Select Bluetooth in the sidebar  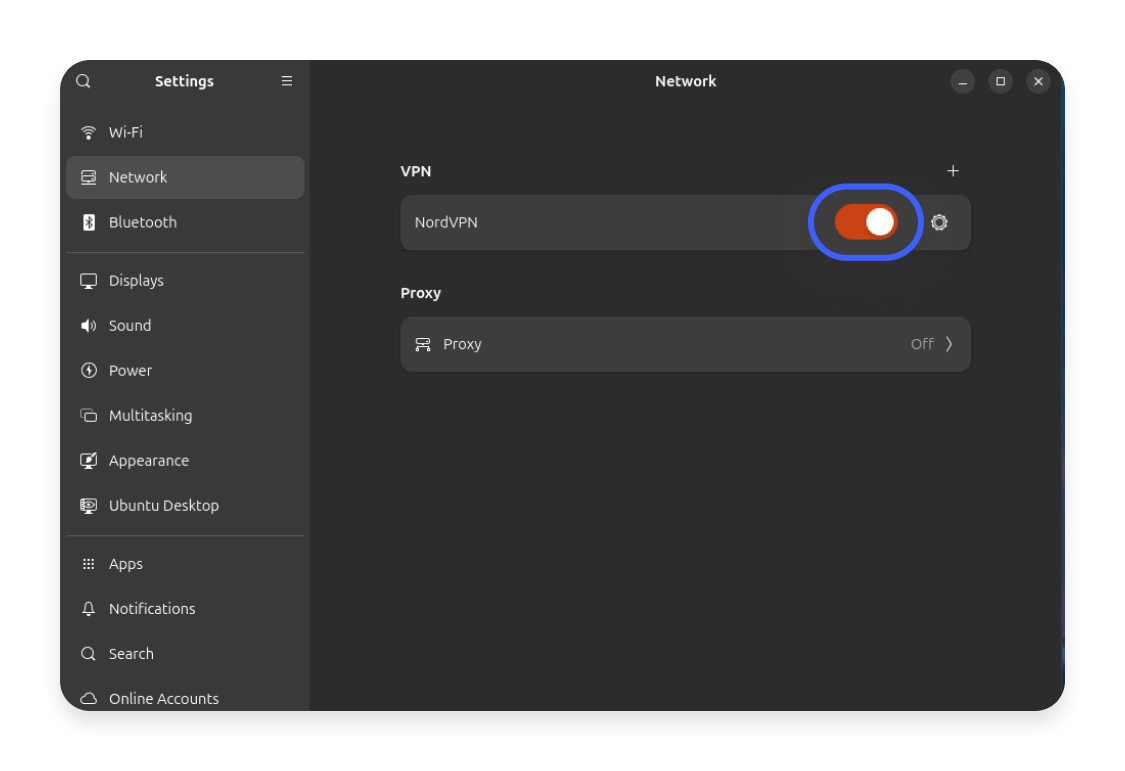coord(142,222)
